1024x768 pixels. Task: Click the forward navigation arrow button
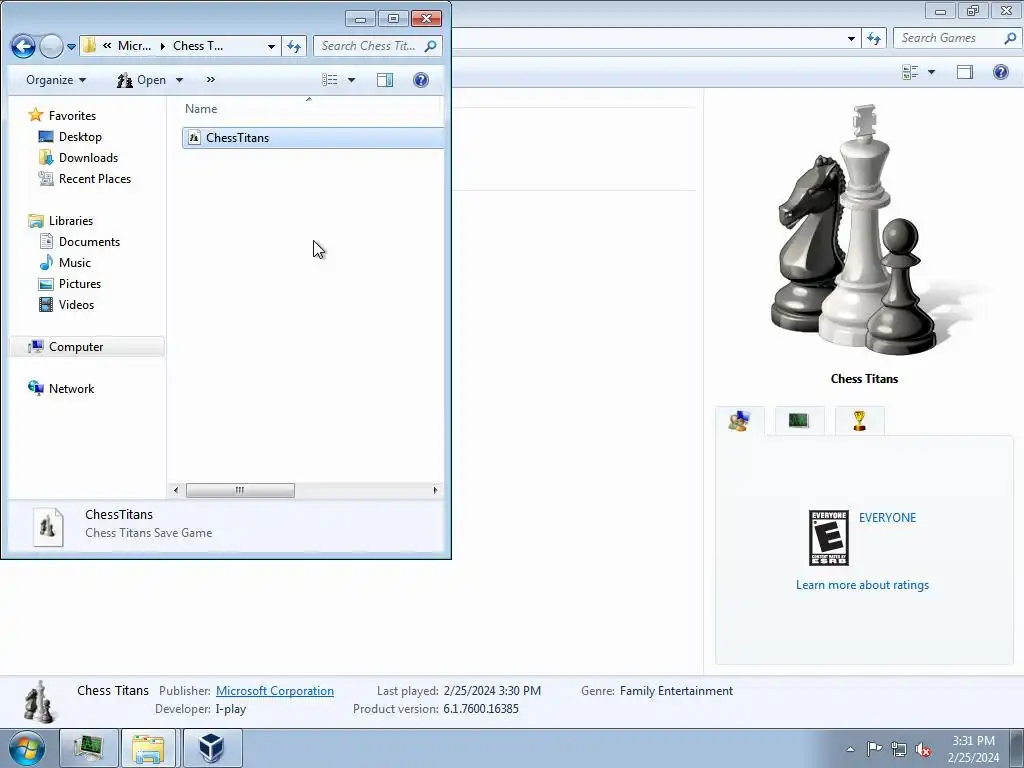[51, 46]
